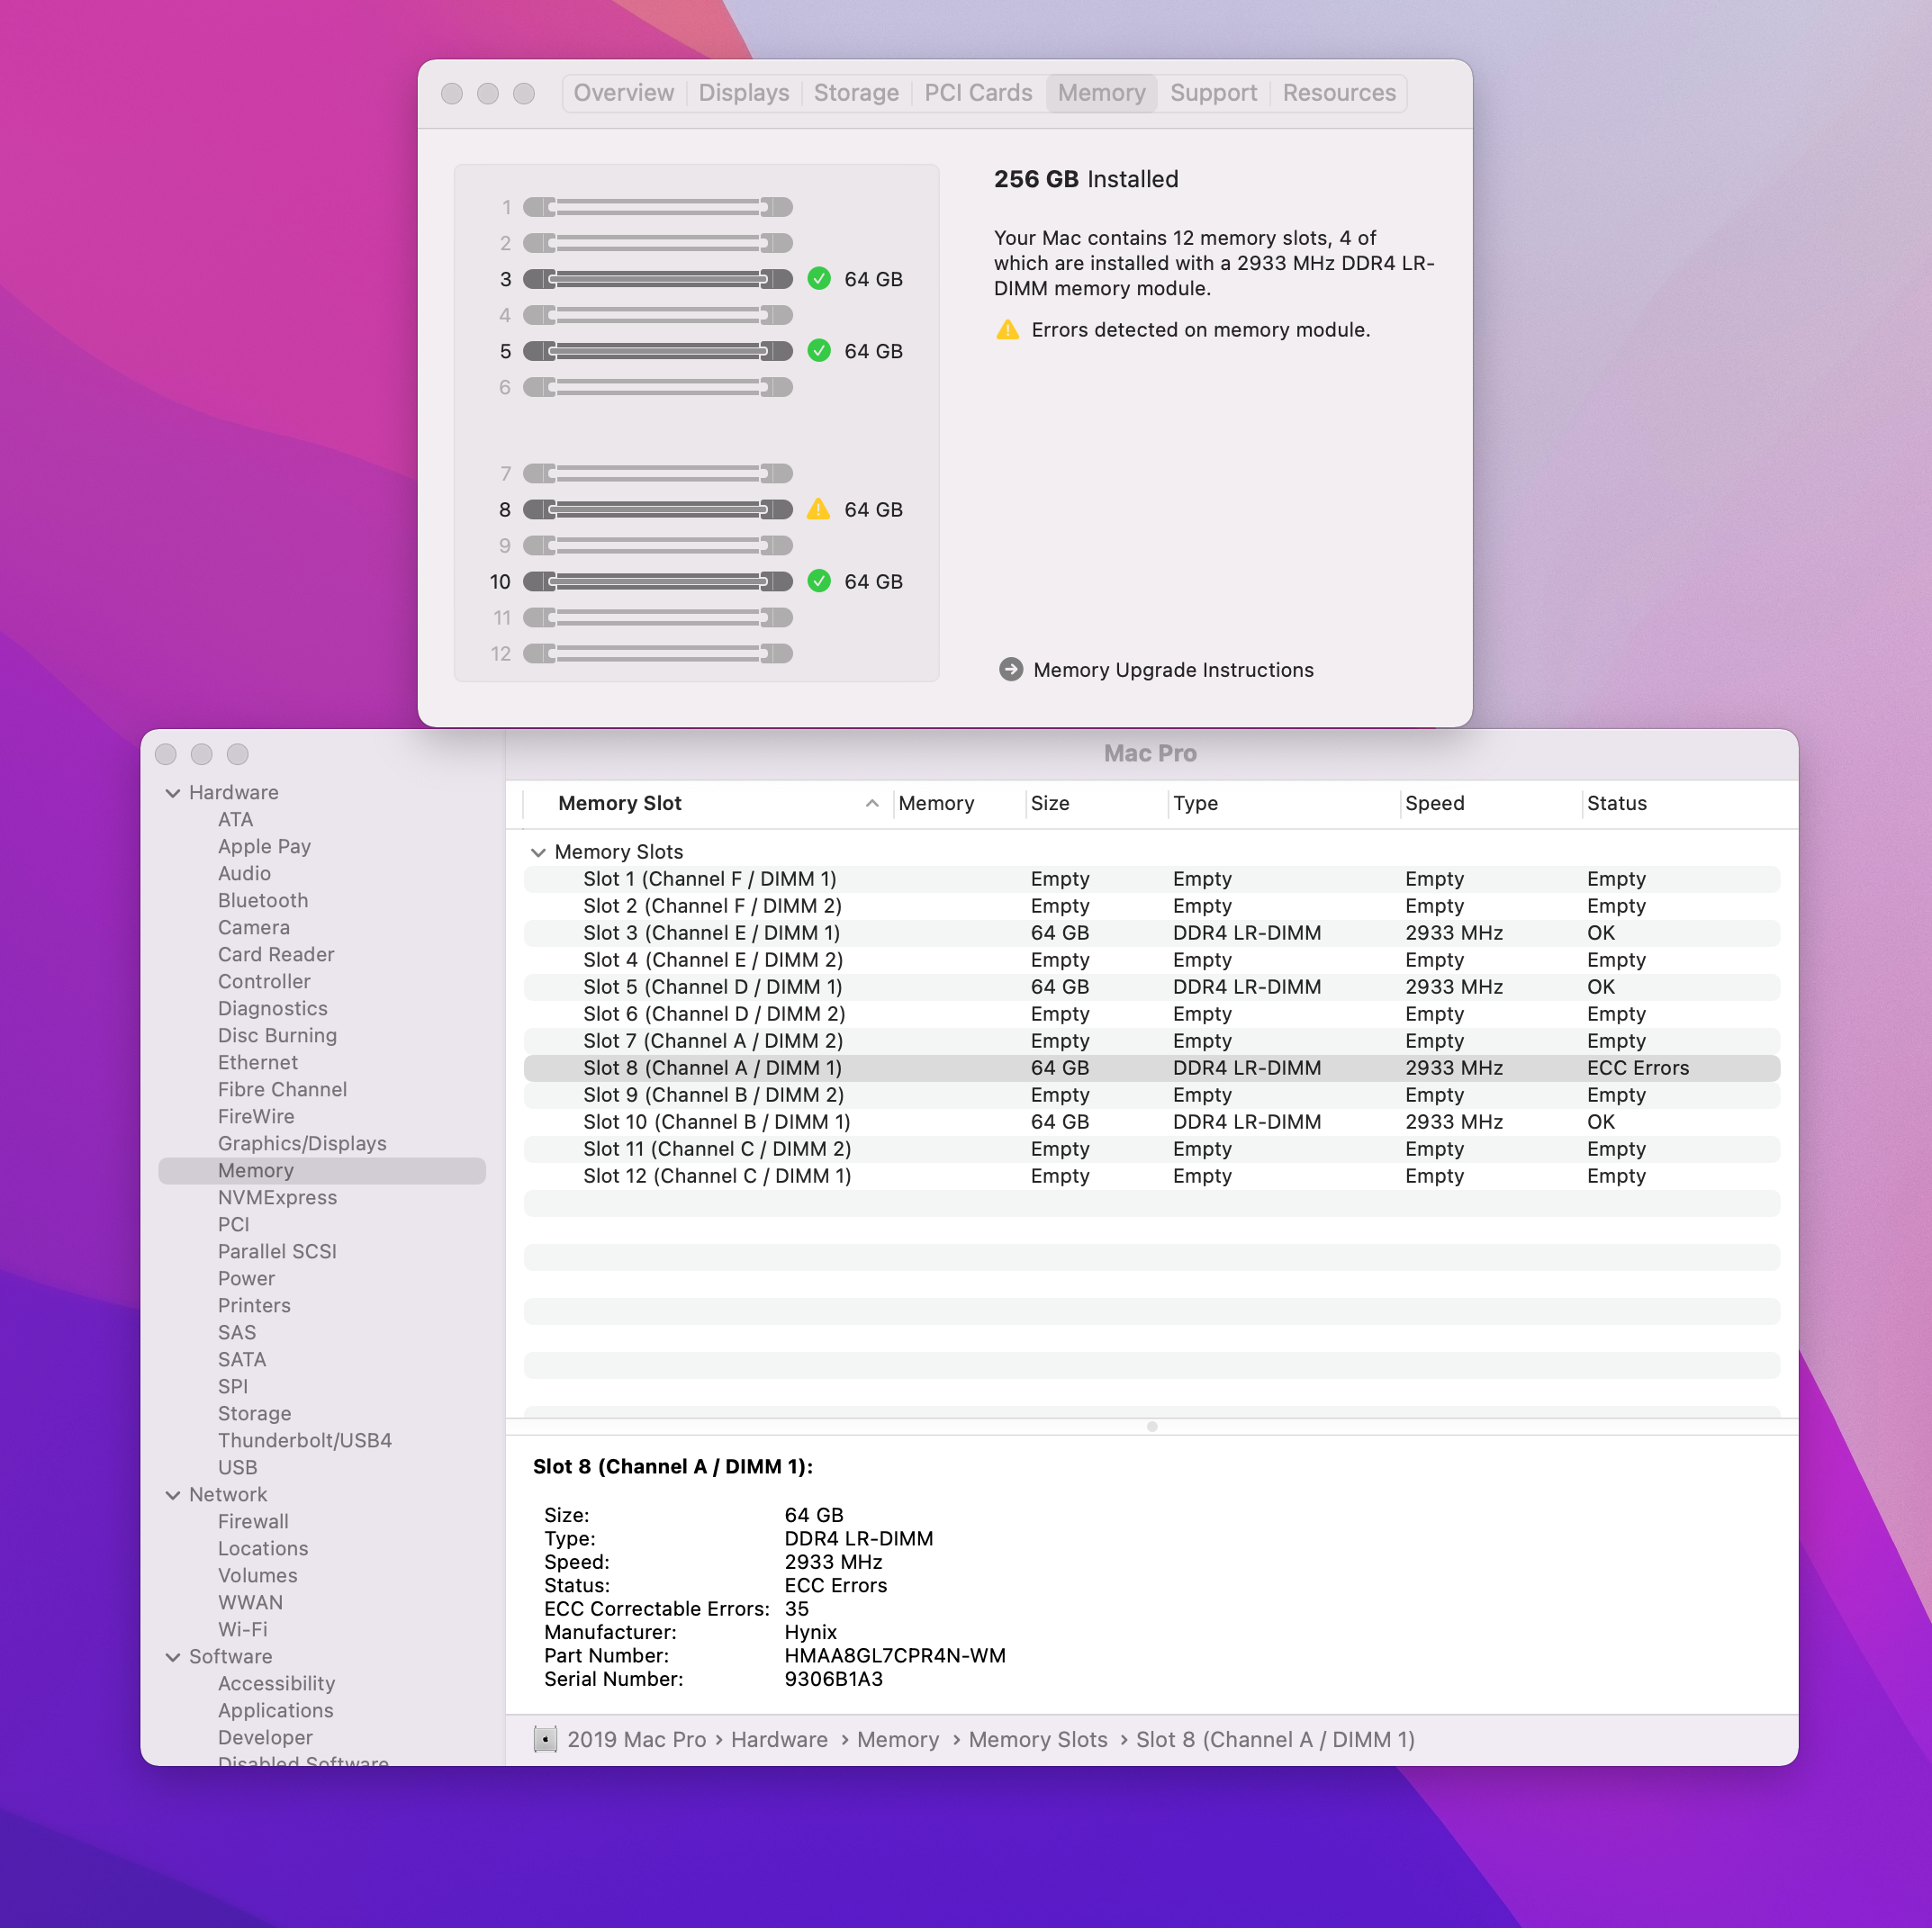Viewport: 1932px width, 1928px height.
Task: Click the green checkmark beside slot 3
Action: click(818, 279)
